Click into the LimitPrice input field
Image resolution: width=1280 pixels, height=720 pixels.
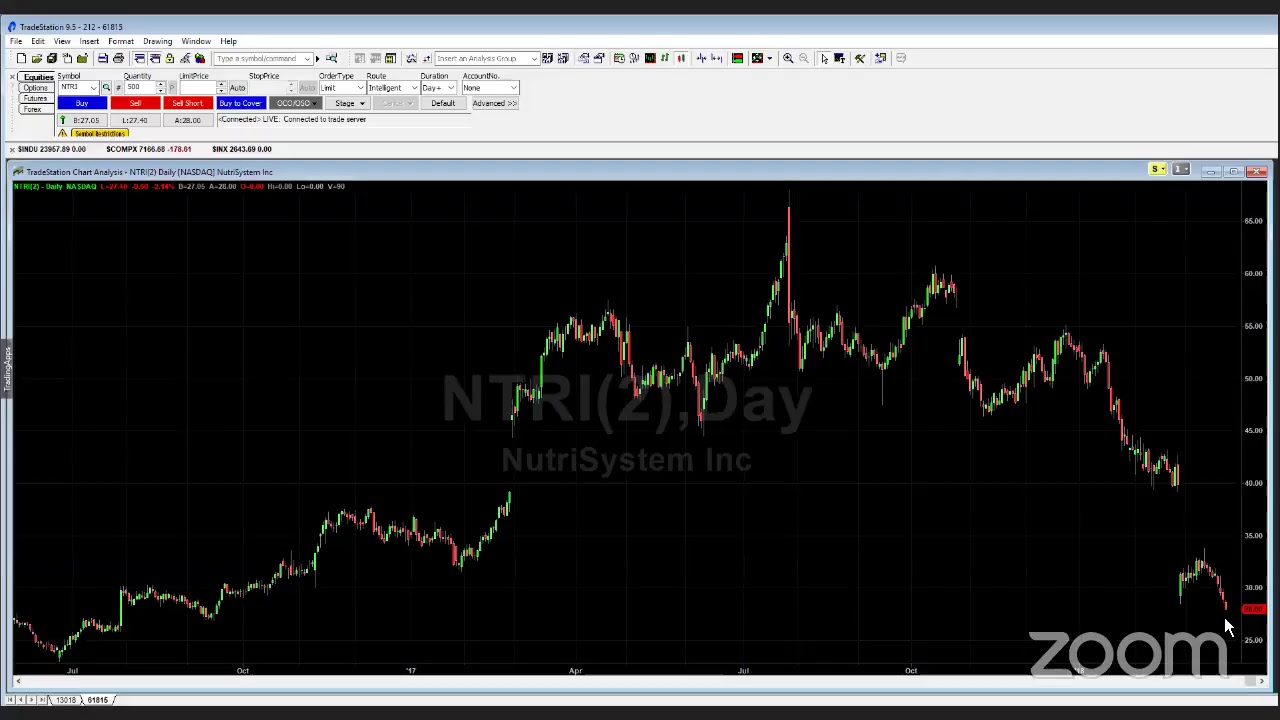click(198, 87)
